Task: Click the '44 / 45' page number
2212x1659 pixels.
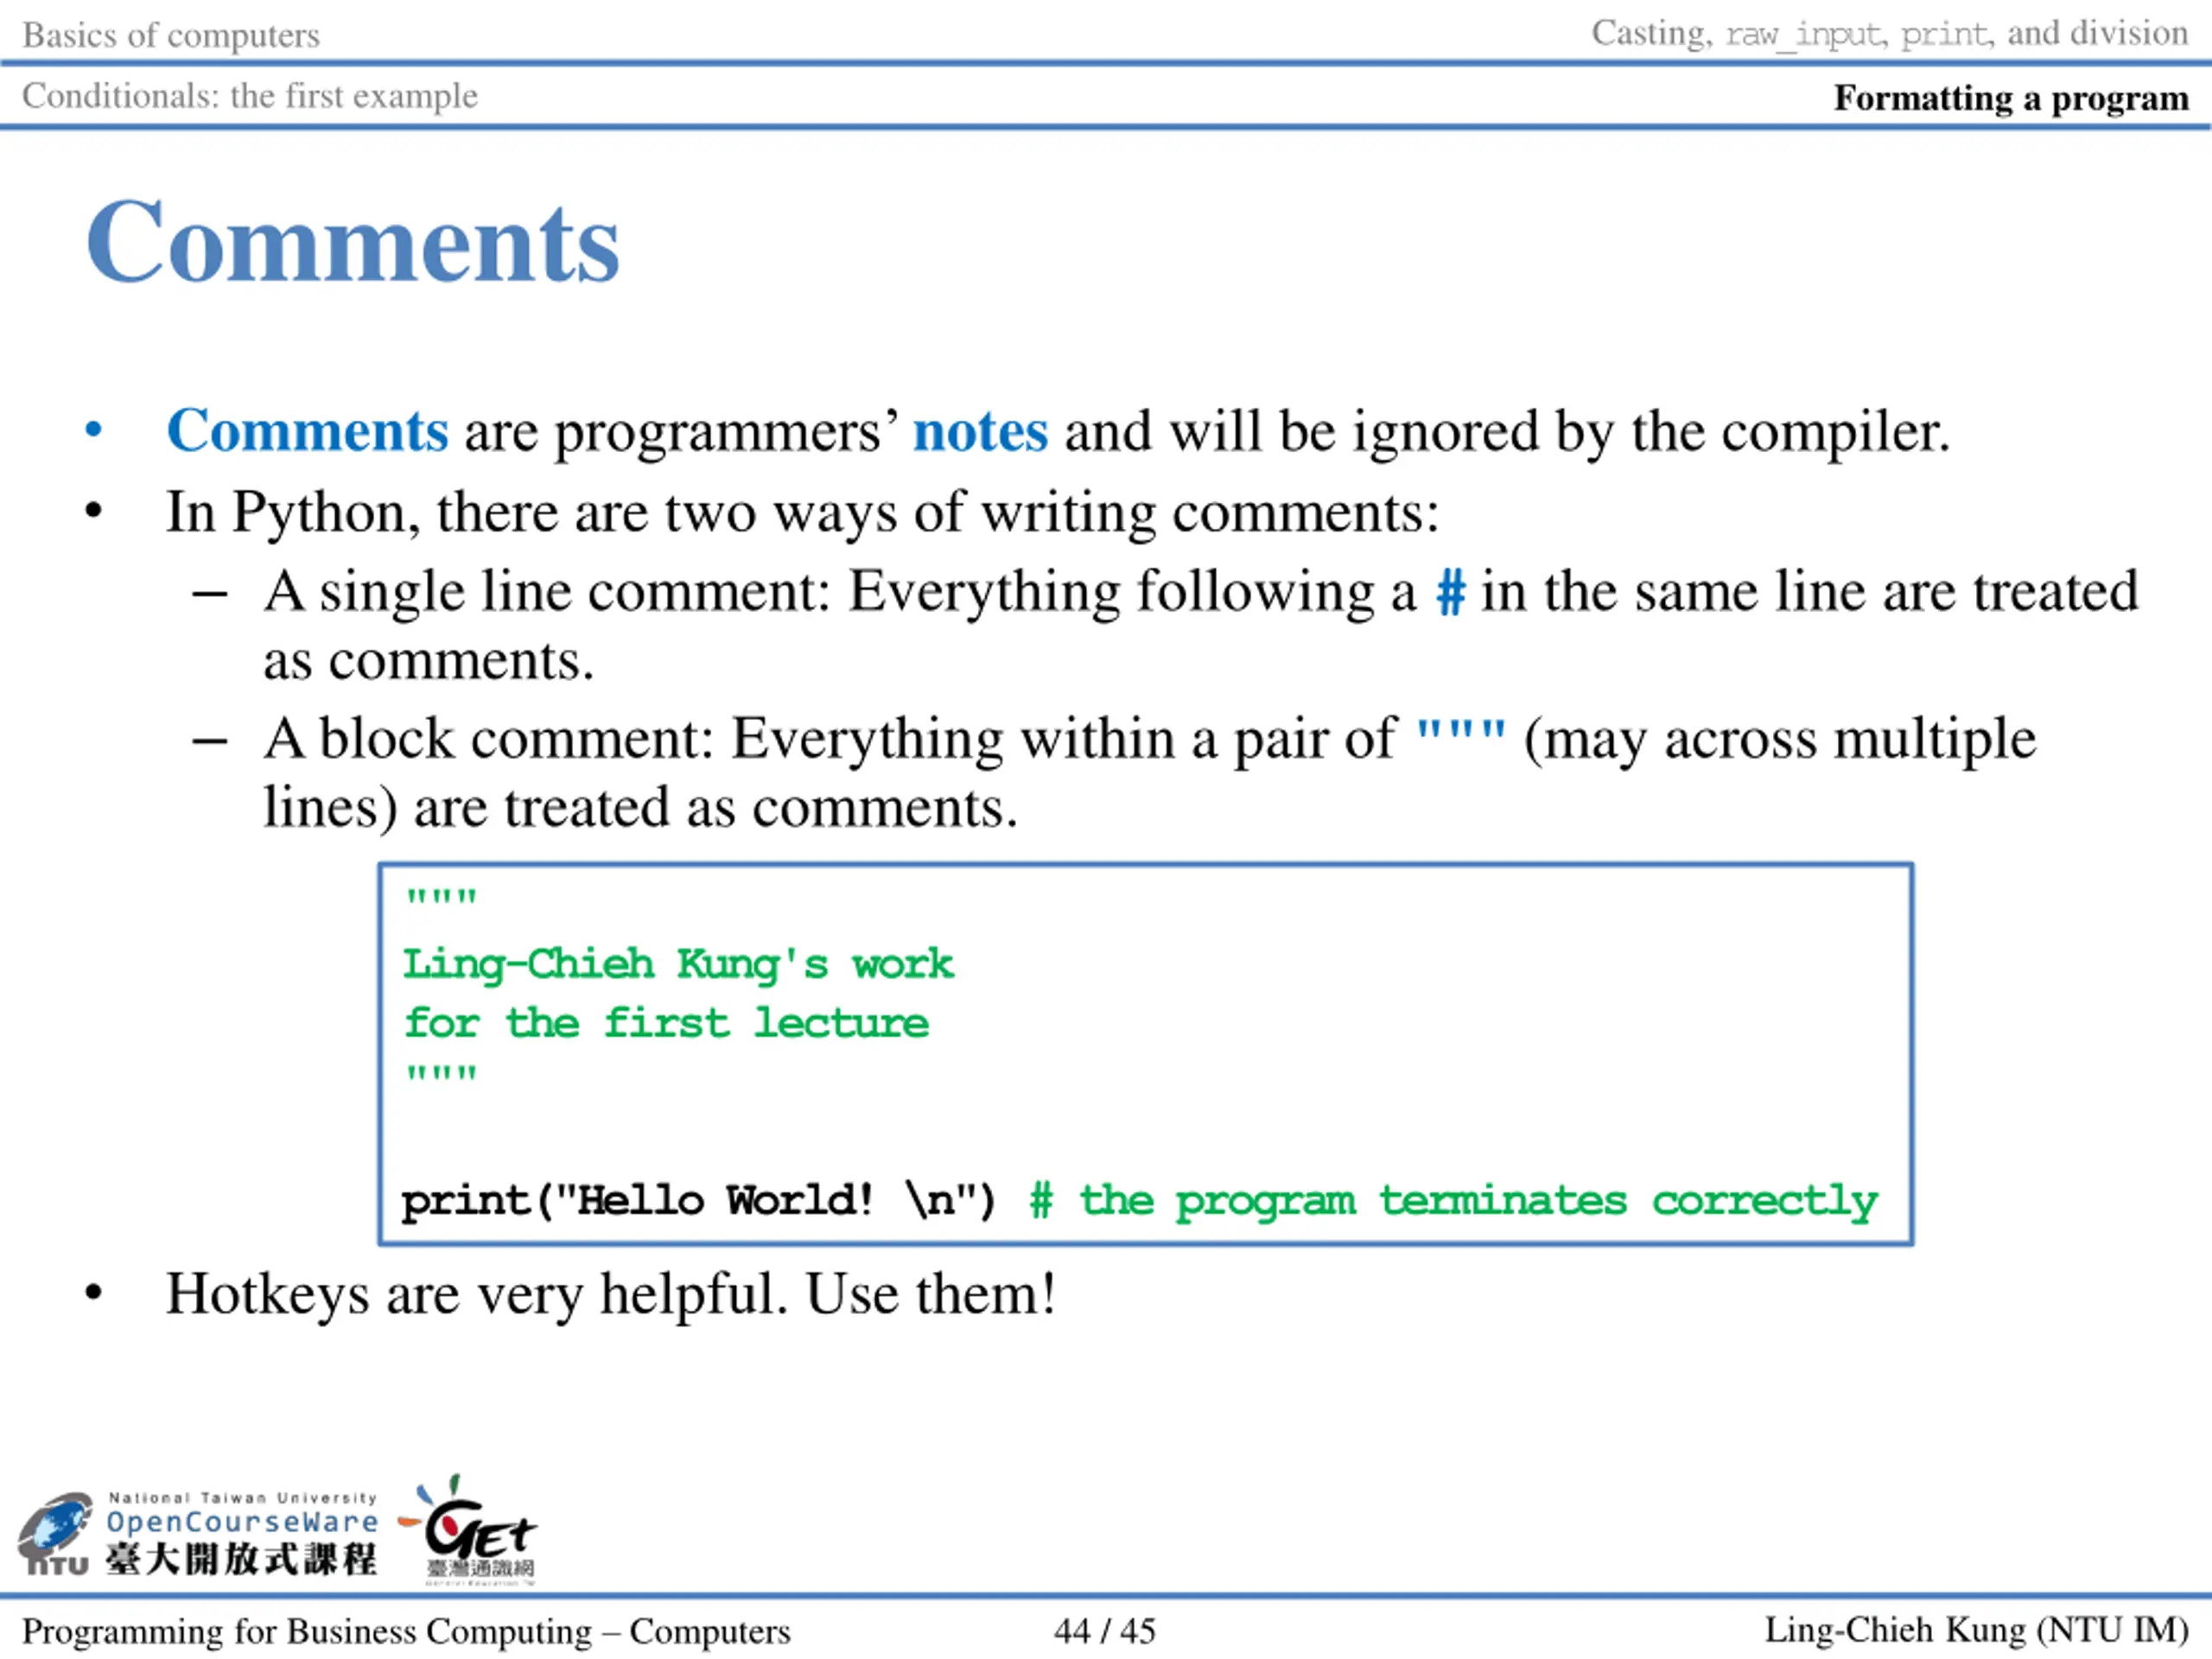Action: (1104, 1631)
